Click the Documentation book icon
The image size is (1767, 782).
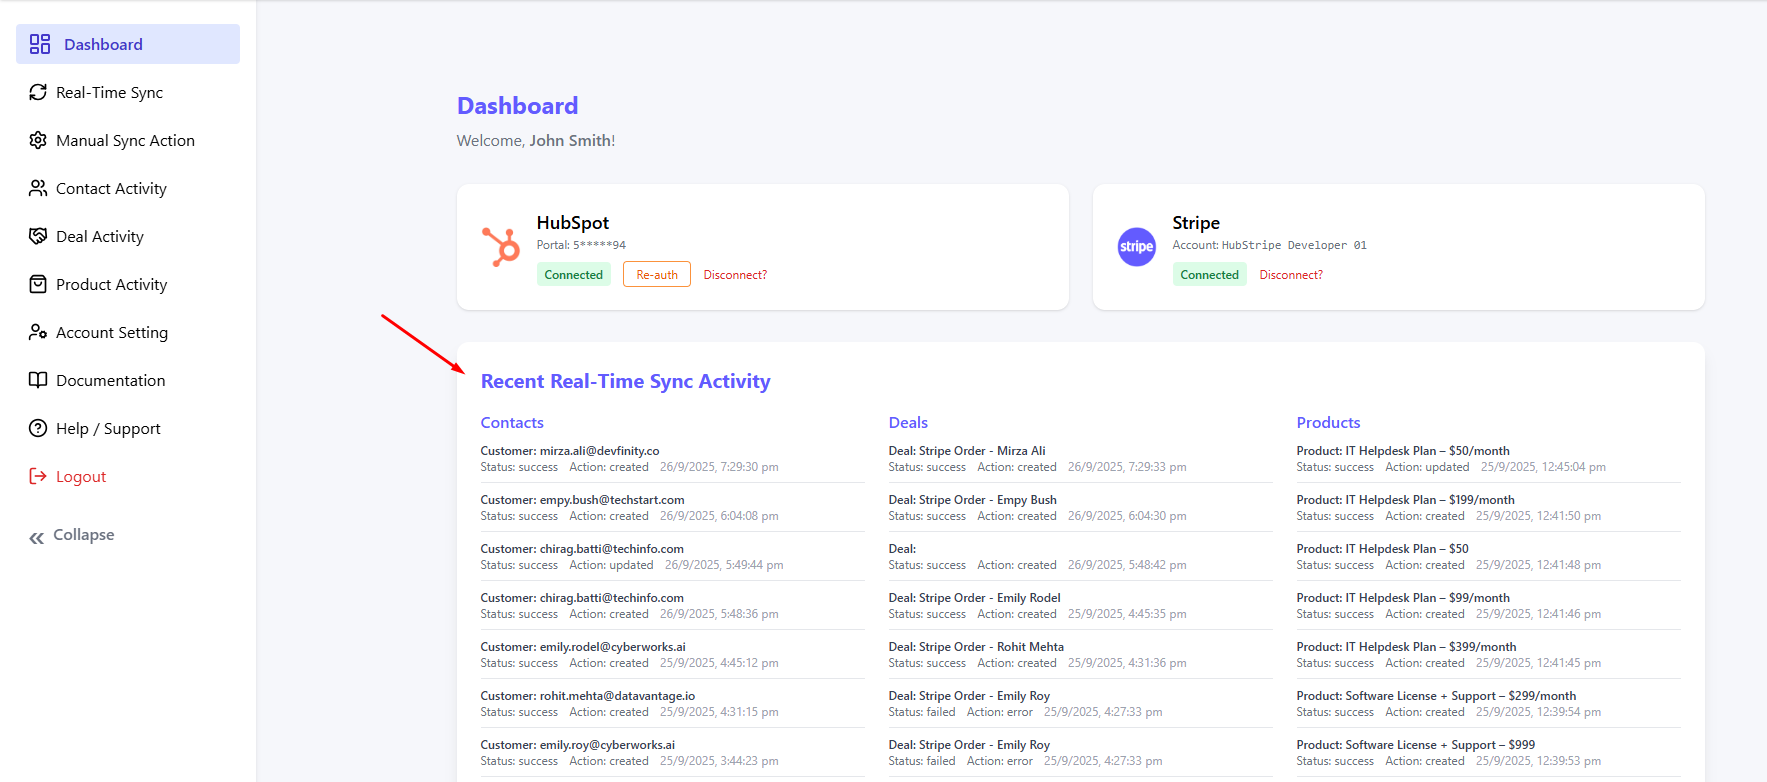point(38,380)
